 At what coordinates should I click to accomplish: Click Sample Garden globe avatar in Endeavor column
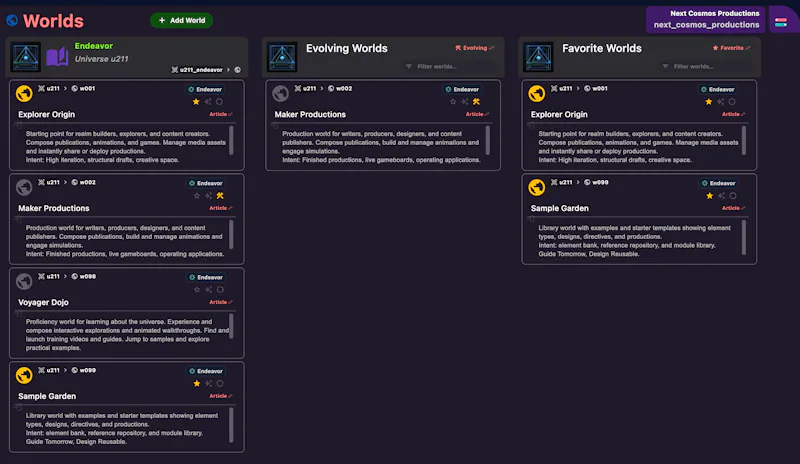[x=24, y=375]
